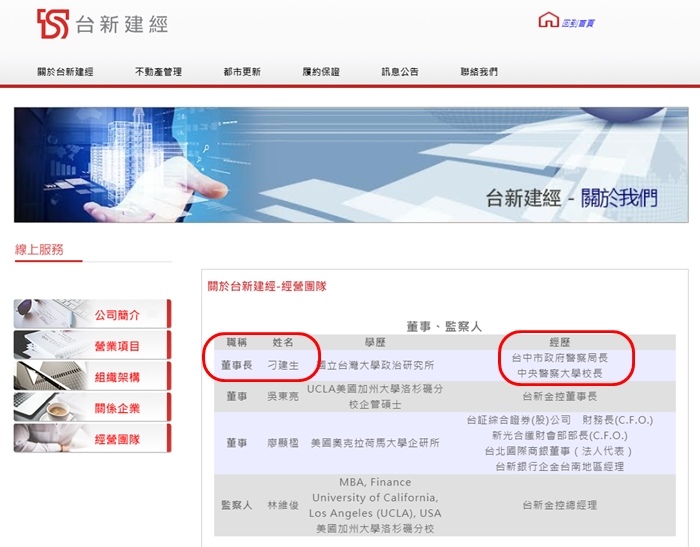The height and width of the screenshot is (547, 700).
Task: Click the home (house) icon at top right
Action: (x=548, y=21)
